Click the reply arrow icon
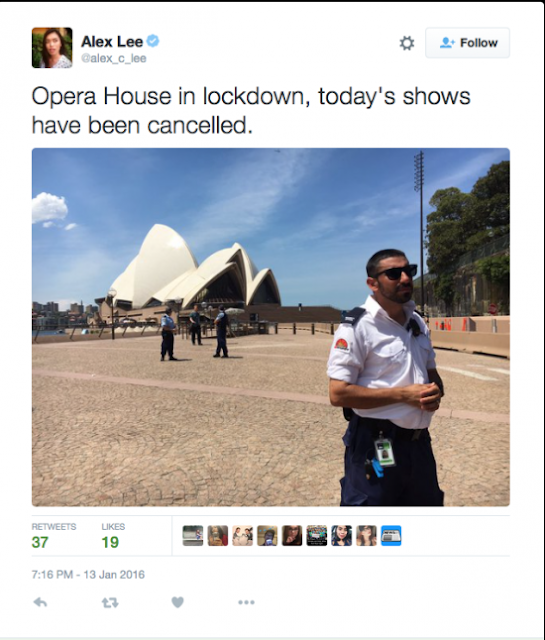Viewport: 545px width, 640px height. (x=40, y=602)
